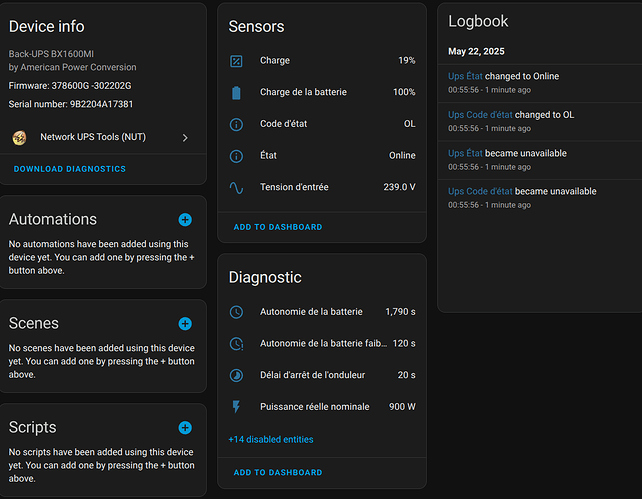Add Diagnostic card to dashboard
The height and width of the screenshot is (499, 642).
277,472
